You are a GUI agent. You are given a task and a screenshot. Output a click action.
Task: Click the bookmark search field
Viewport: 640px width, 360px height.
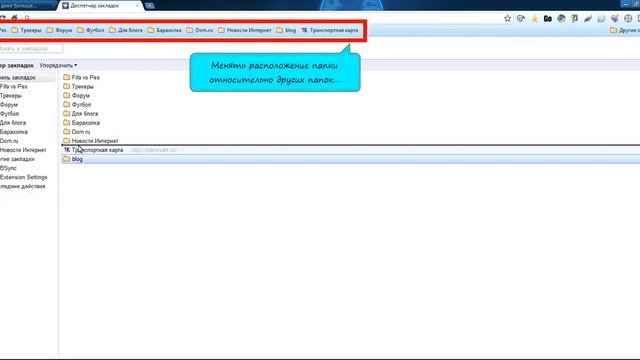31,49
